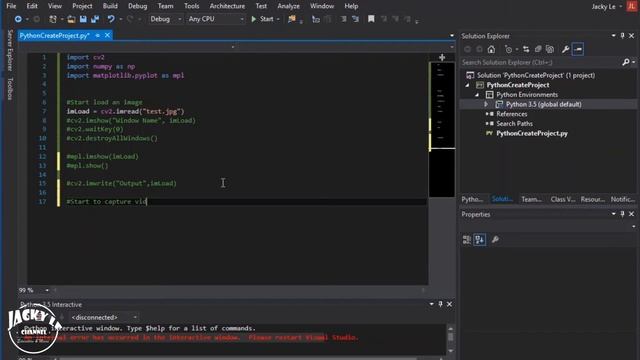The width and height of the screenshot is (640, 360).
Task: Click the Categorized view icon in Properties
Action: [x=467, y=240]
